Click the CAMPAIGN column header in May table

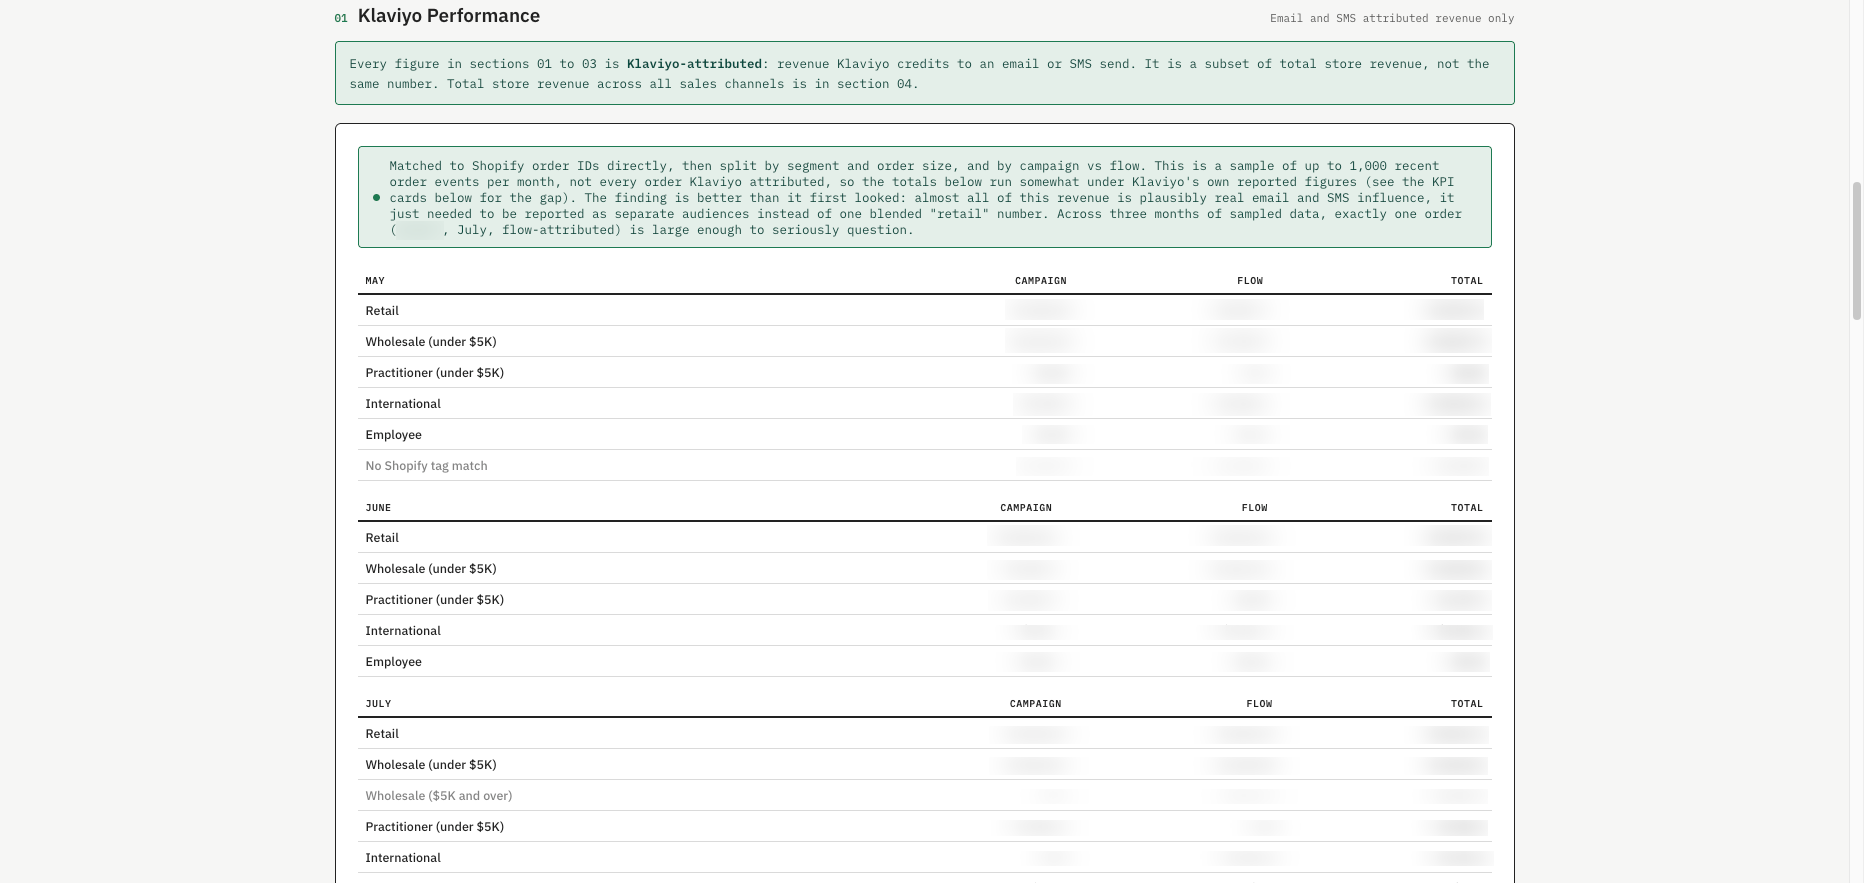(x=1041, y=281)
